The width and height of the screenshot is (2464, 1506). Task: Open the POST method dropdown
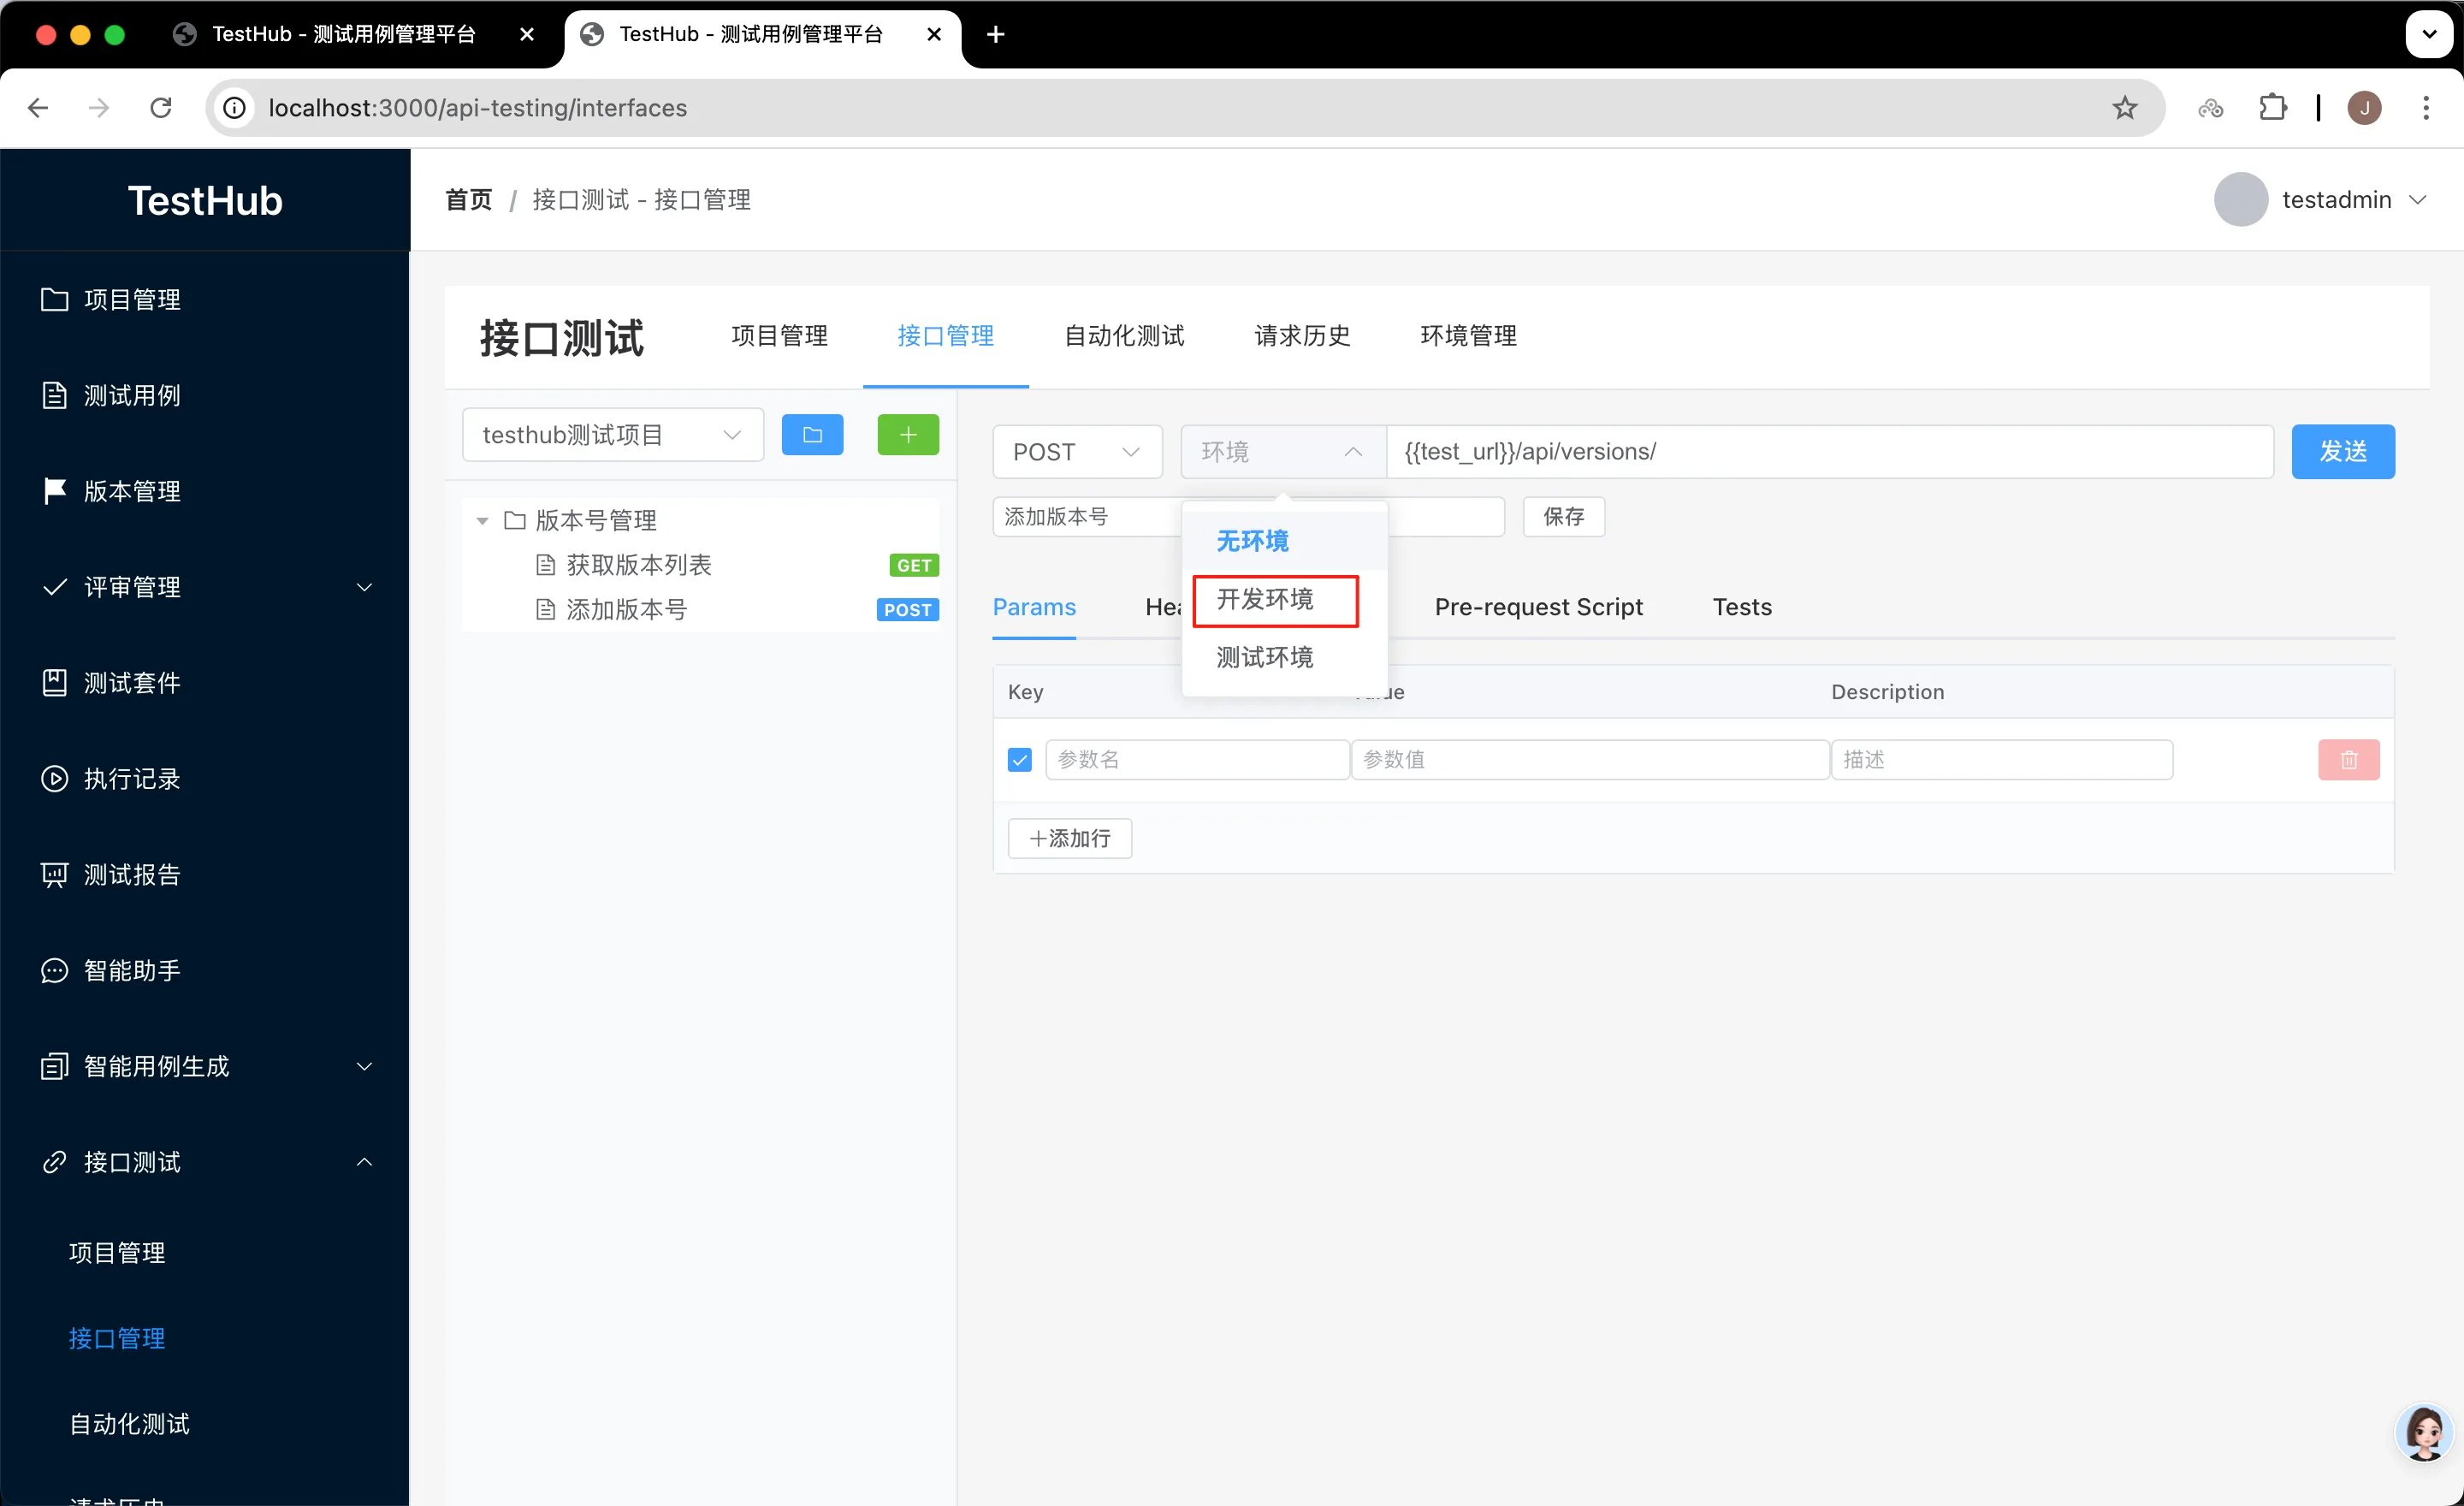(x=1076, y=452)
